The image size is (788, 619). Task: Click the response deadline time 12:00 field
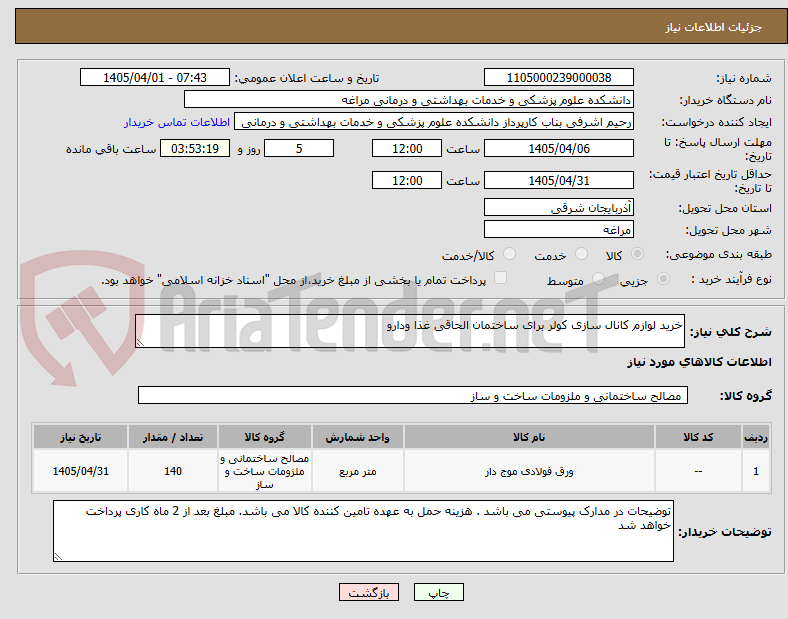coord(407,148)
